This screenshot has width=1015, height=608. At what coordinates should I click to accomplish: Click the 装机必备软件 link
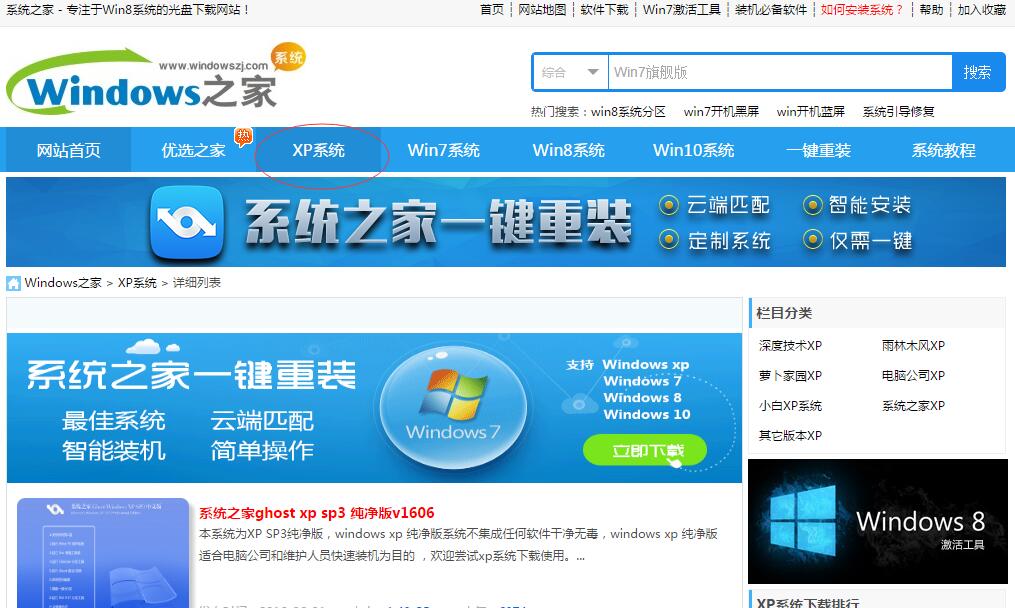click(771, 10)
